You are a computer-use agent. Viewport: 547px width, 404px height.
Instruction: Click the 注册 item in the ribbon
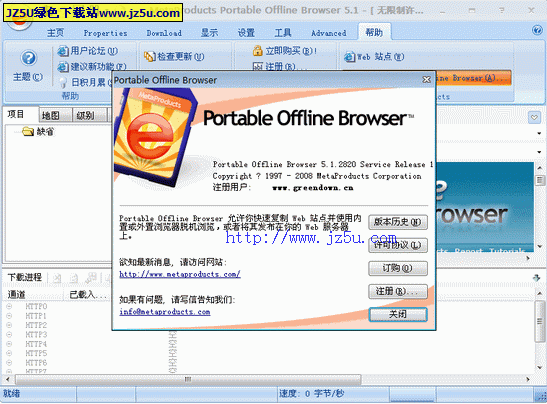[274, 66]
